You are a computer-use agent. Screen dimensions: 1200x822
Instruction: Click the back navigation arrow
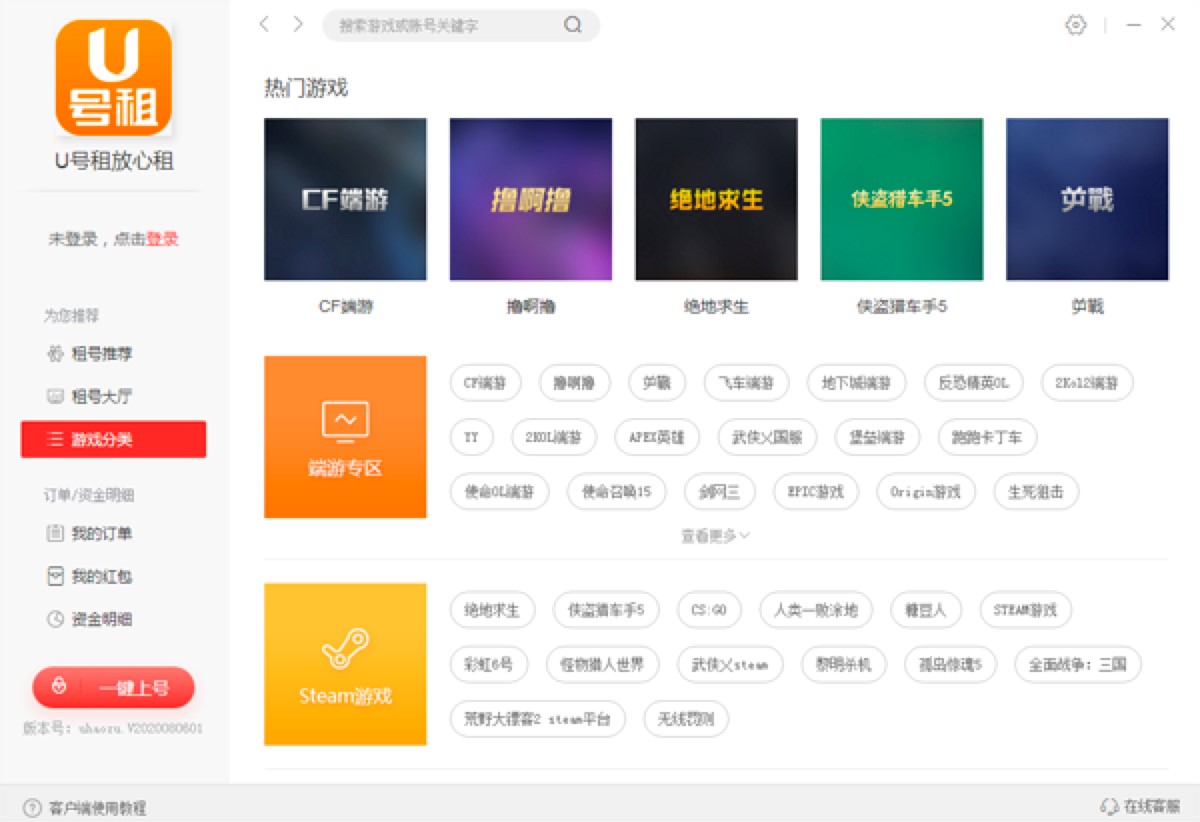click(263, 24)
